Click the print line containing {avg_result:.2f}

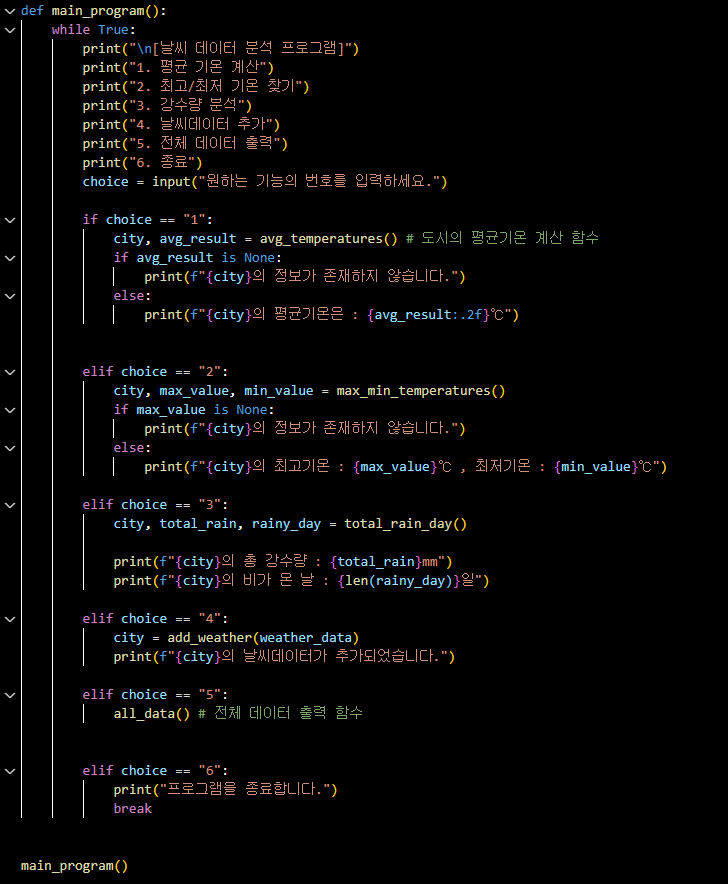pos(331,315)
